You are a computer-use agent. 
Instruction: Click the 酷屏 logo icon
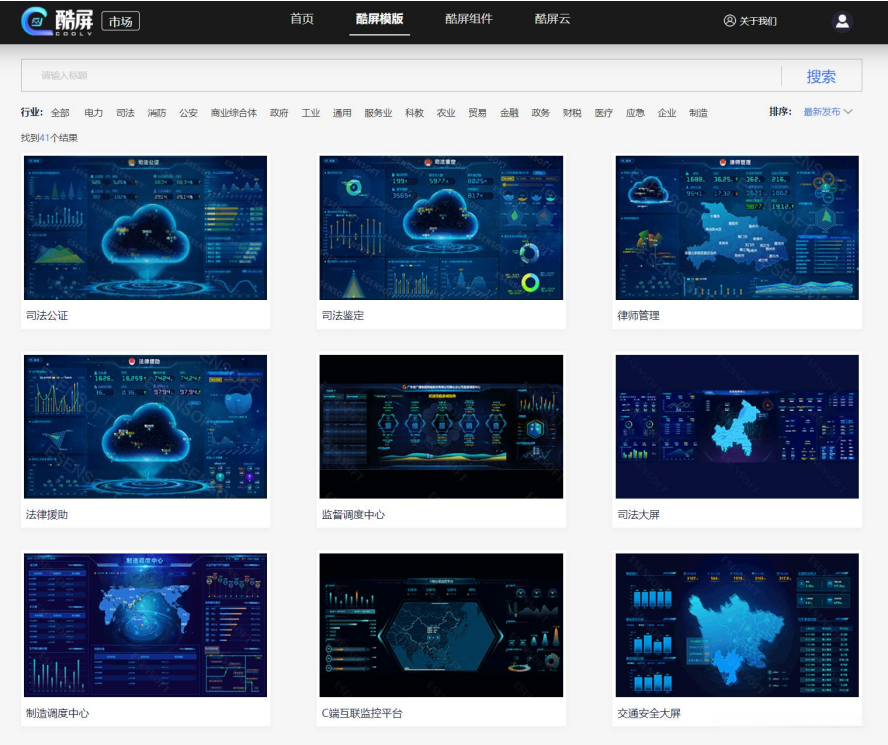point(36,22)
